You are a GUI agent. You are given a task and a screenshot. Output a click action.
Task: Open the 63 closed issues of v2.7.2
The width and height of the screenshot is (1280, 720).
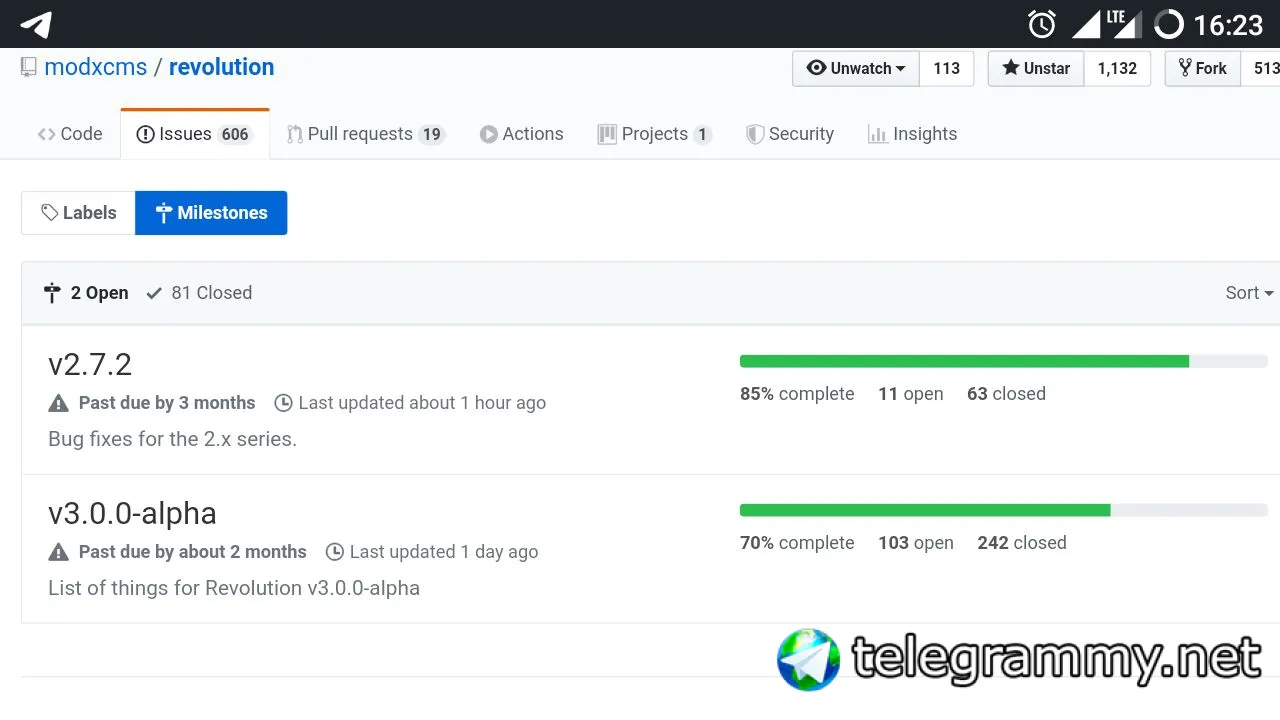[x=1006, y=394]
